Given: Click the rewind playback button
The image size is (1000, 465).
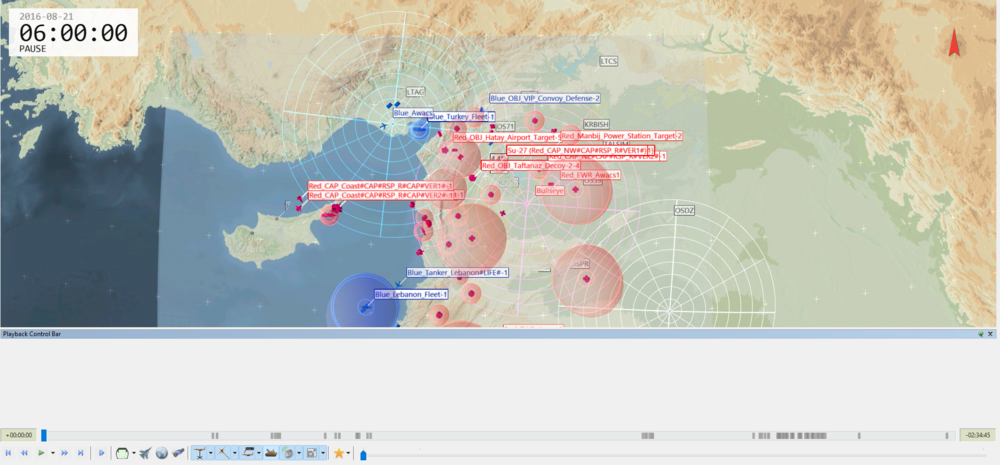Looking at the screenshot, I should [x=24, y=453].
